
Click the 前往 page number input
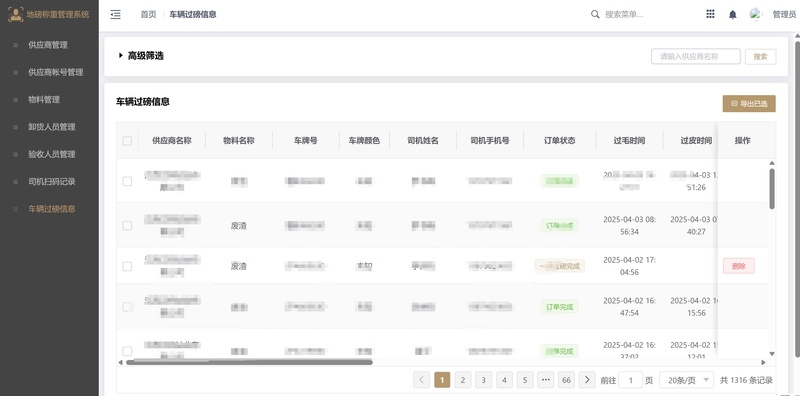pos(631,380)
